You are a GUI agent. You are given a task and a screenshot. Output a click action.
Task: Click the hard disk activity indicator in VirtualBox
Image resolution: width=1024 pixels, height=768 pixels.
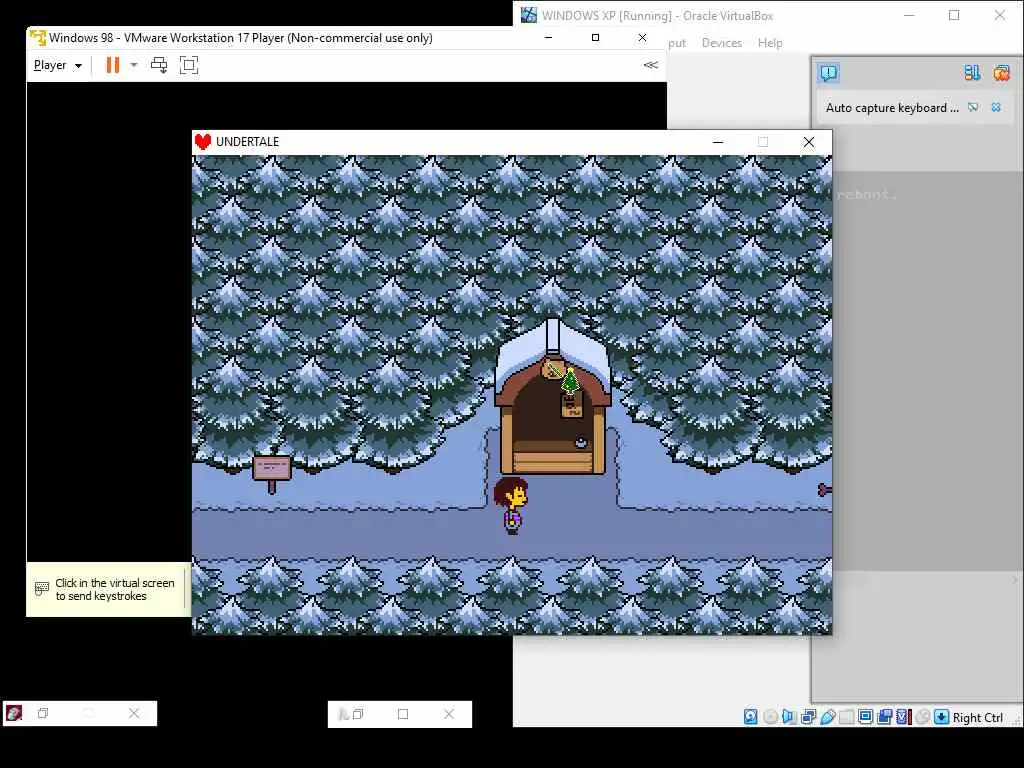click(x=750, y=717)
